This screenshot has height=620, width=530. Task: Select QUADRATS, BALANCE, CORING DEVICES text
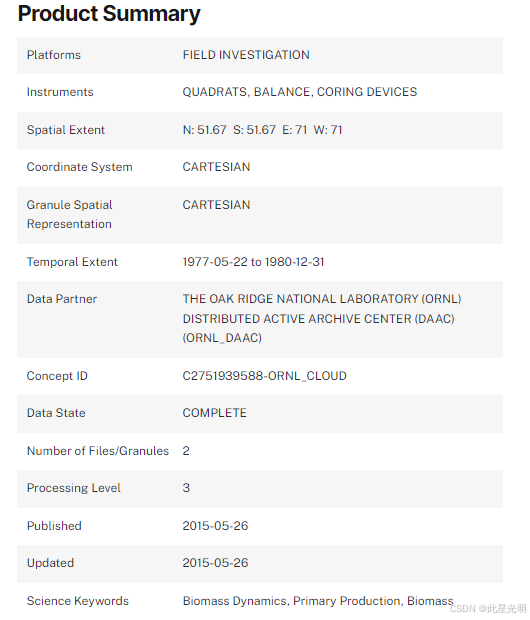(300, 92)
